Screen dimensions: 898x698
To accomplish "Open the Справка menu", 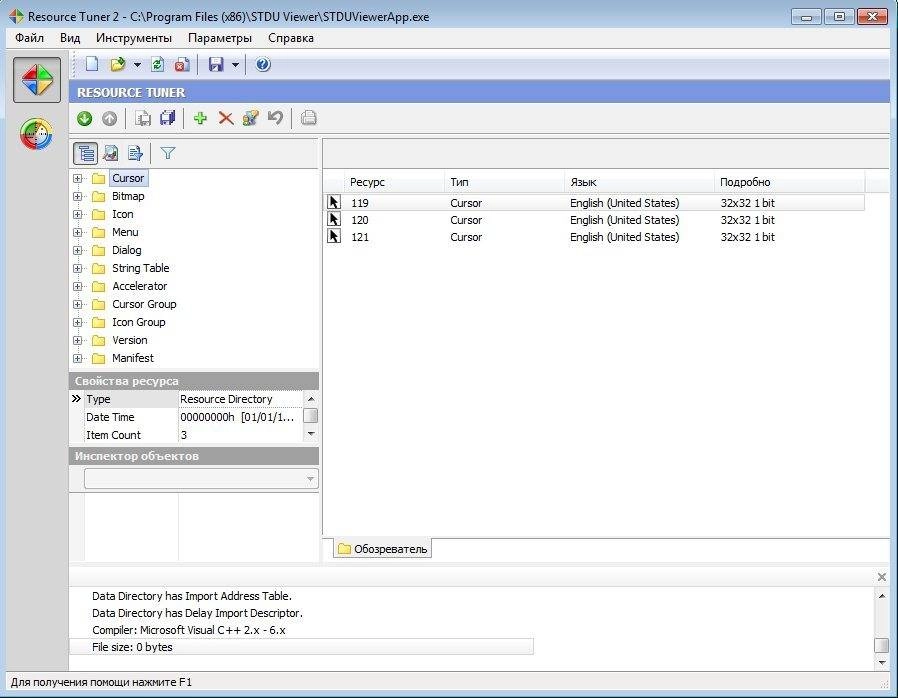I will point(290,38).
